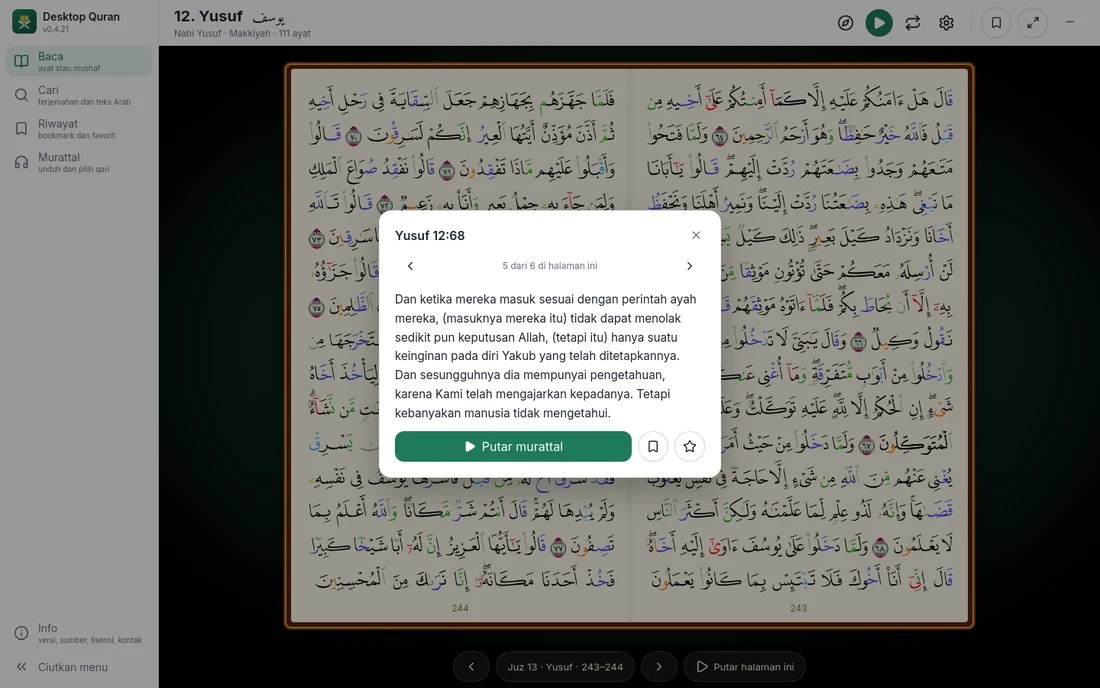
Task: Start playback with the green play button
Action: click(879, 23)
